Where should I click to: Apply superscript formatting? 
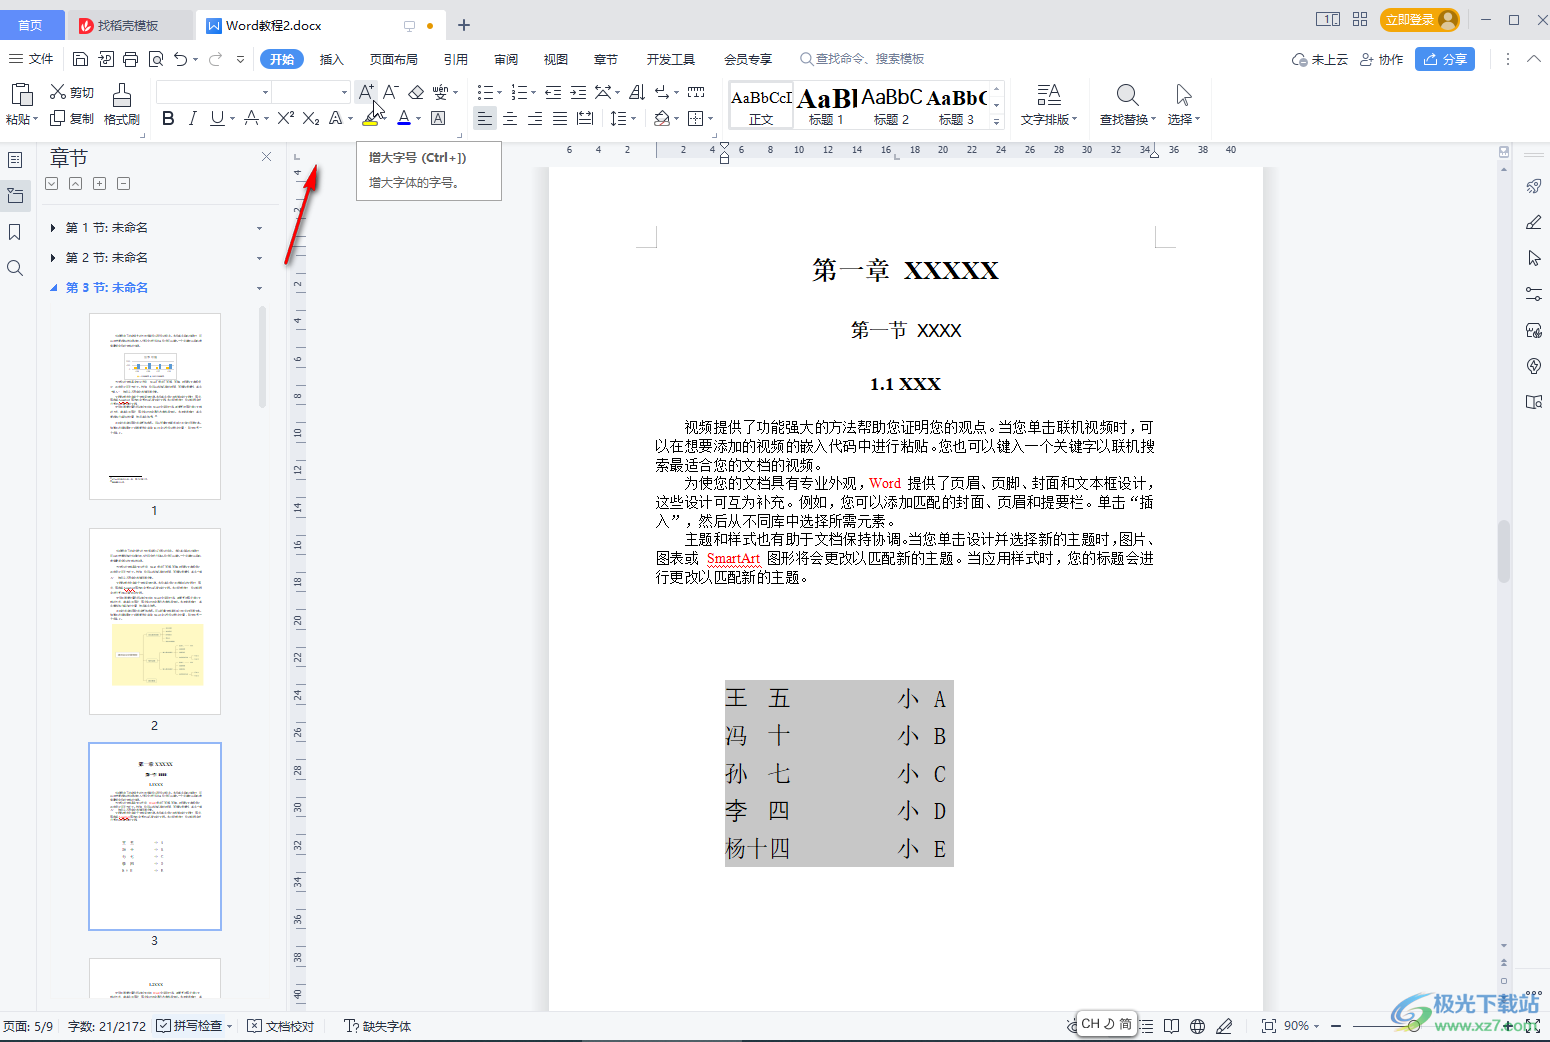point(285,118)
